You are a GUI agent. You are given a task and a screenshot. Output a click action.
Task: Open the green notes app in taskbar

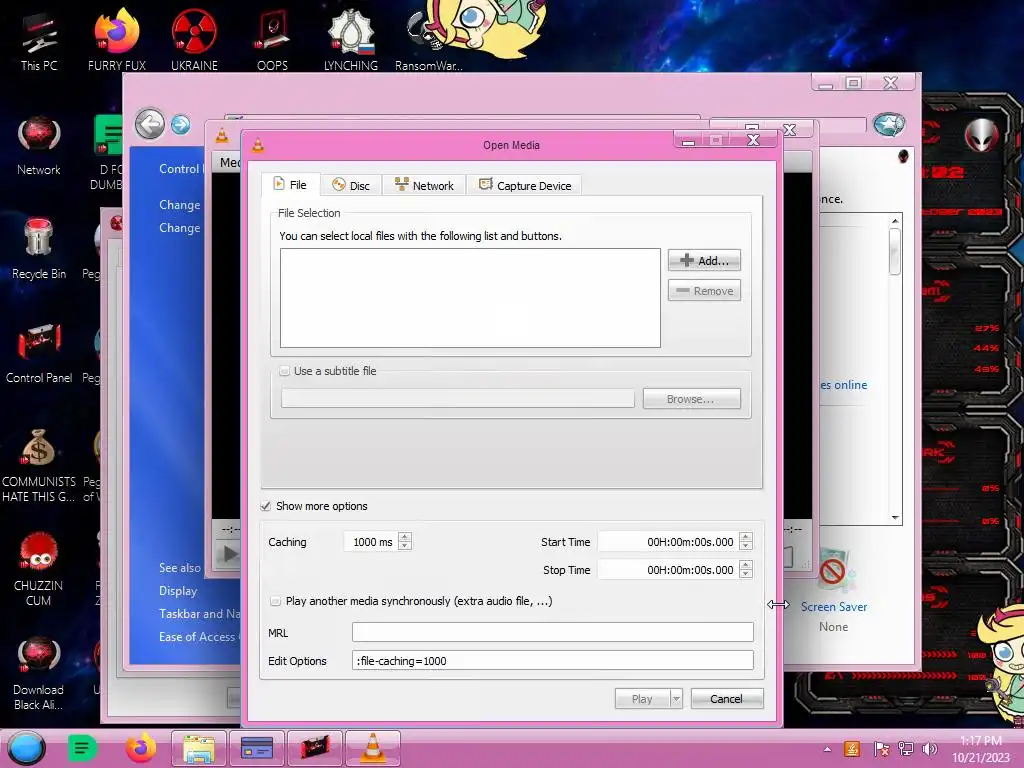82,748
